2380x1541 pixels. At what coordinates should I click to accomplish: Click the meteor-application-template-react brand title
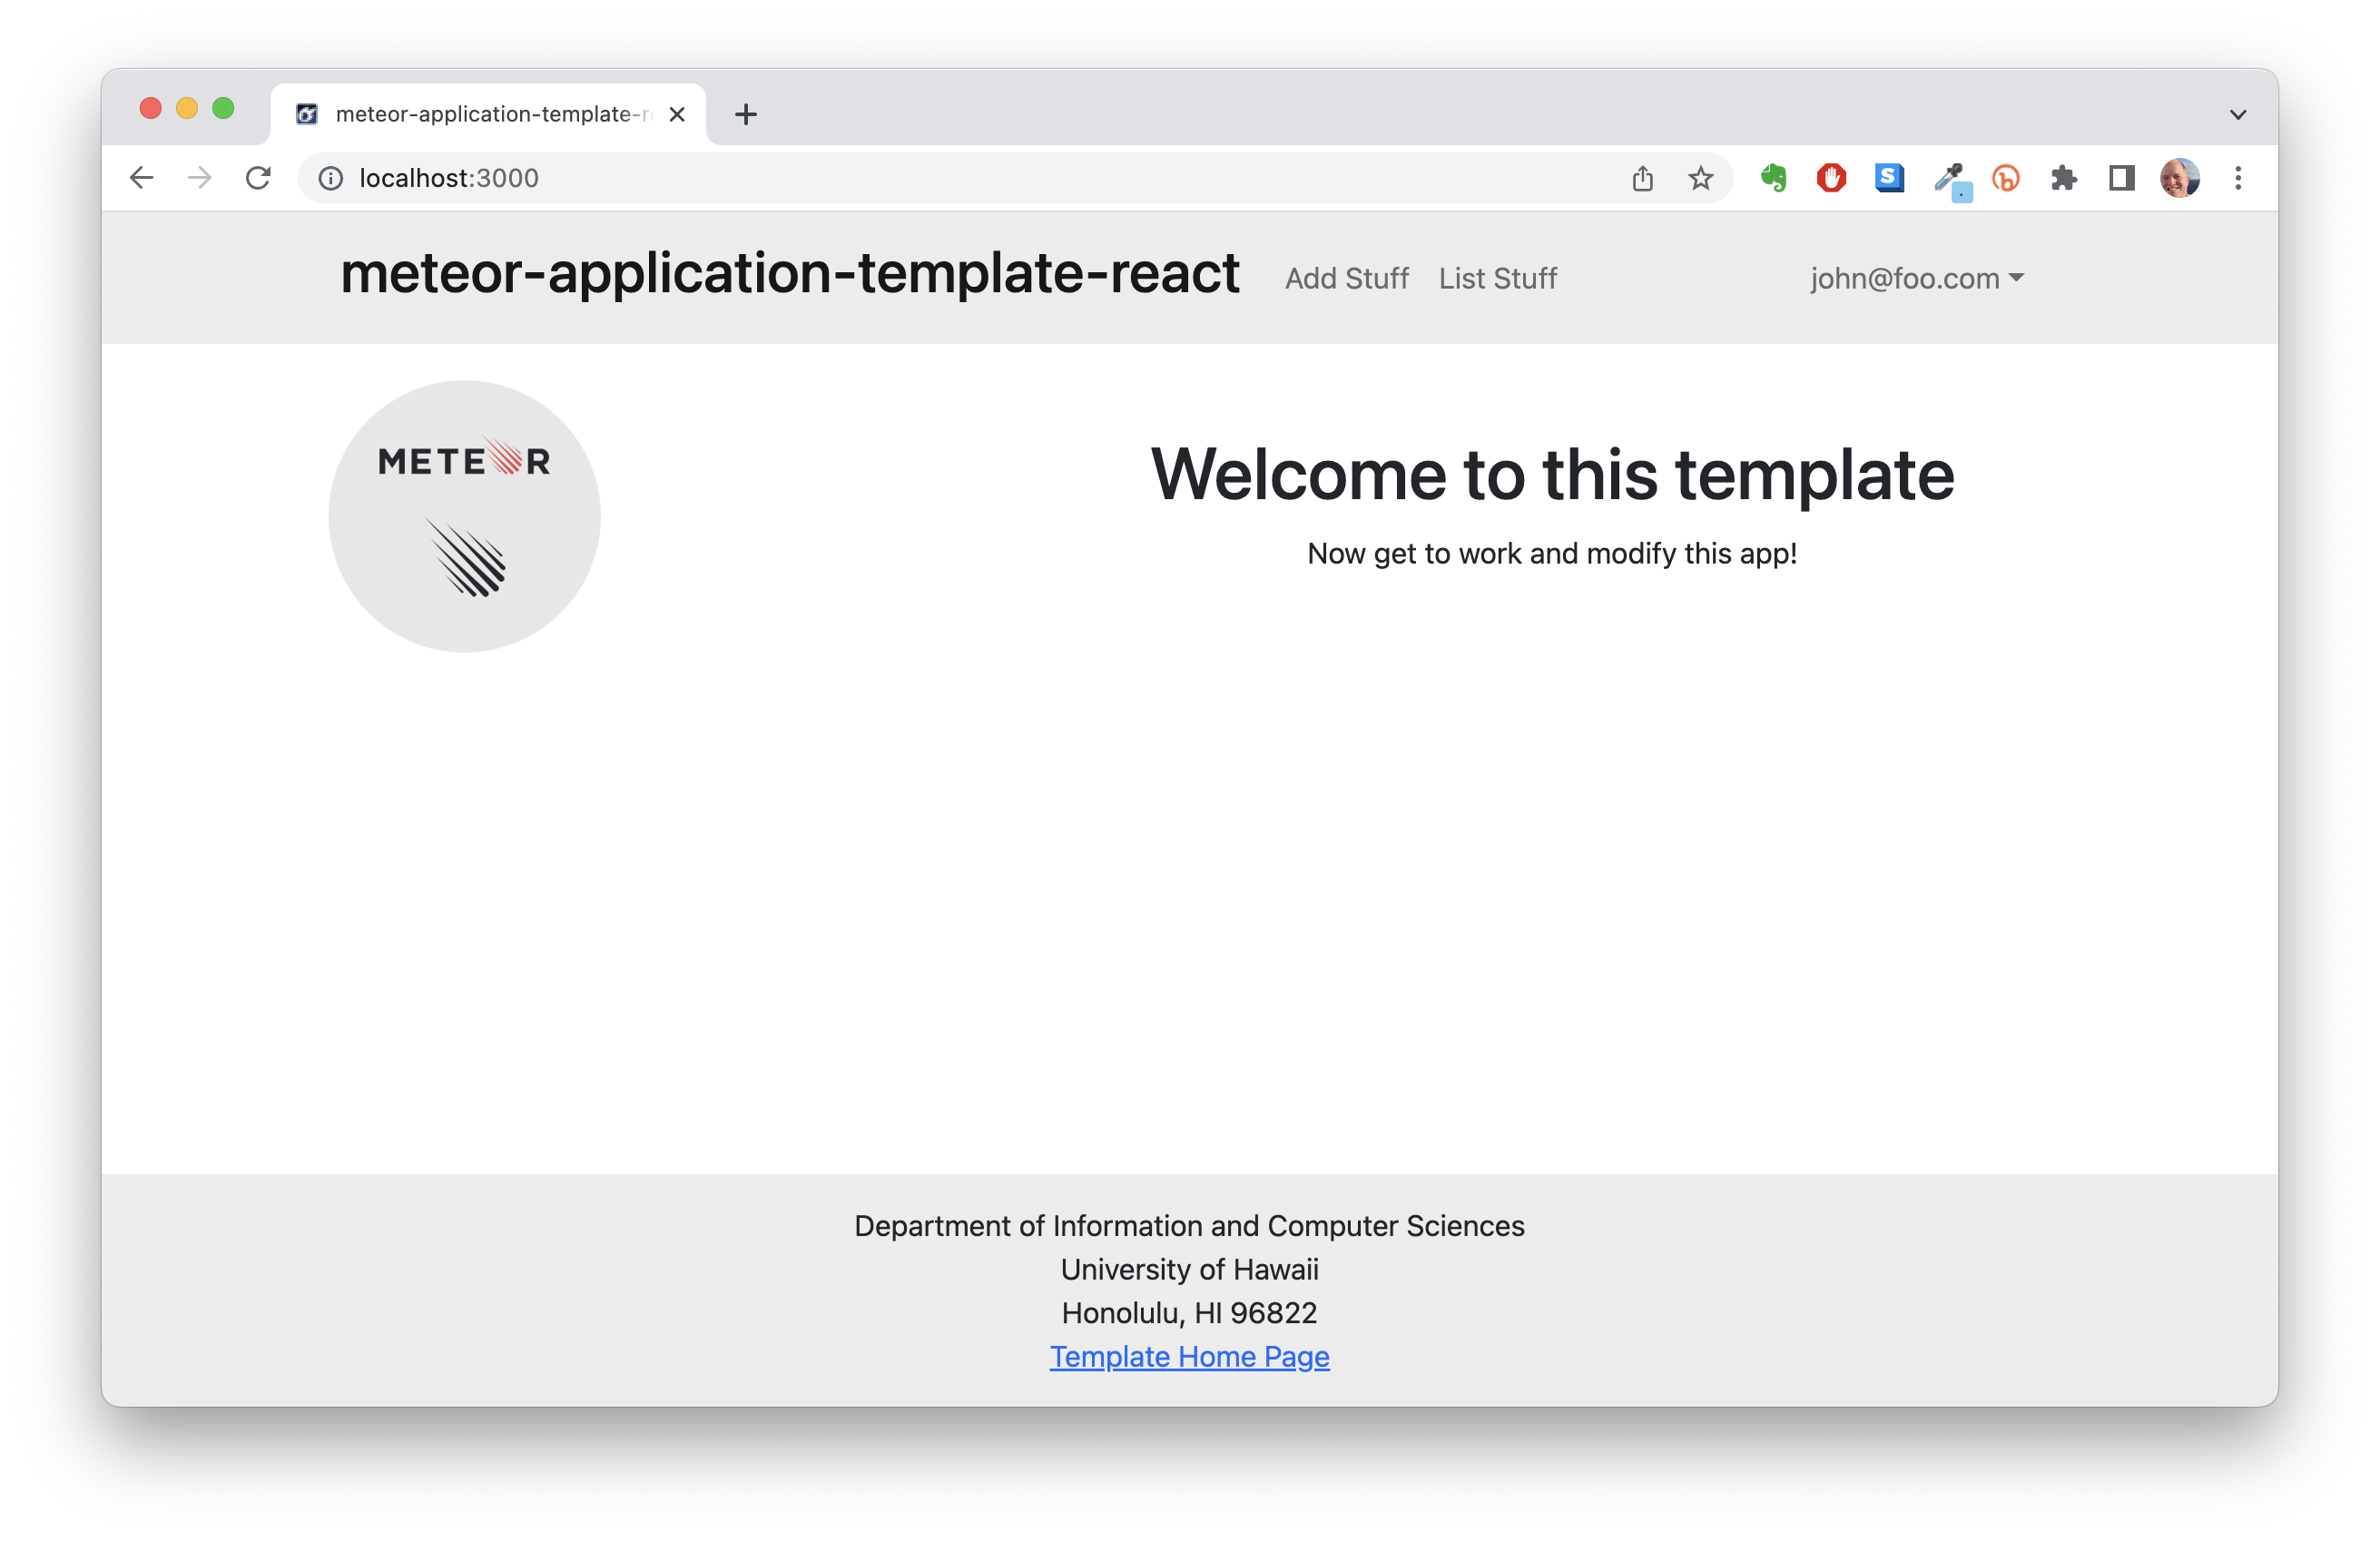pyautogui.click(x=789, y=273)
